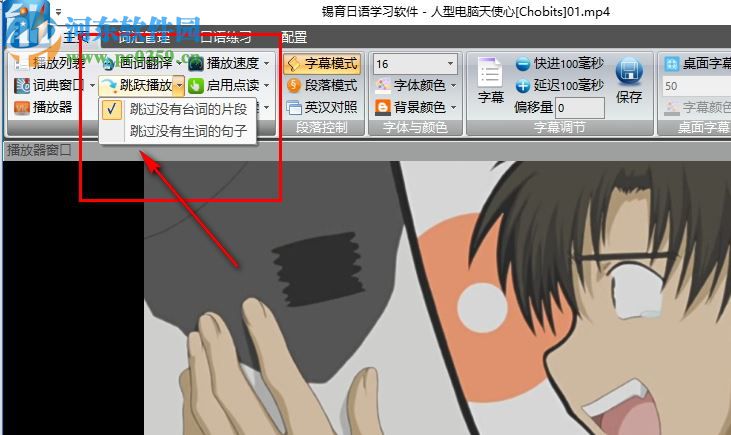Switch to the 口语练习 ribbon tab
The image size is (731, 435).
[226, 37]
